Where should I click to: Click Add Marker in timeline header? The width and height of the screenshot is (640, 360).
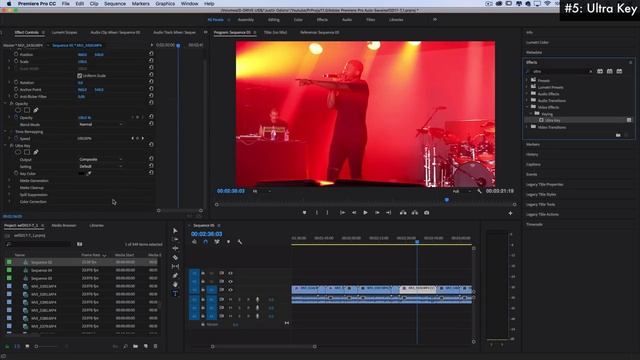[228, 242]
